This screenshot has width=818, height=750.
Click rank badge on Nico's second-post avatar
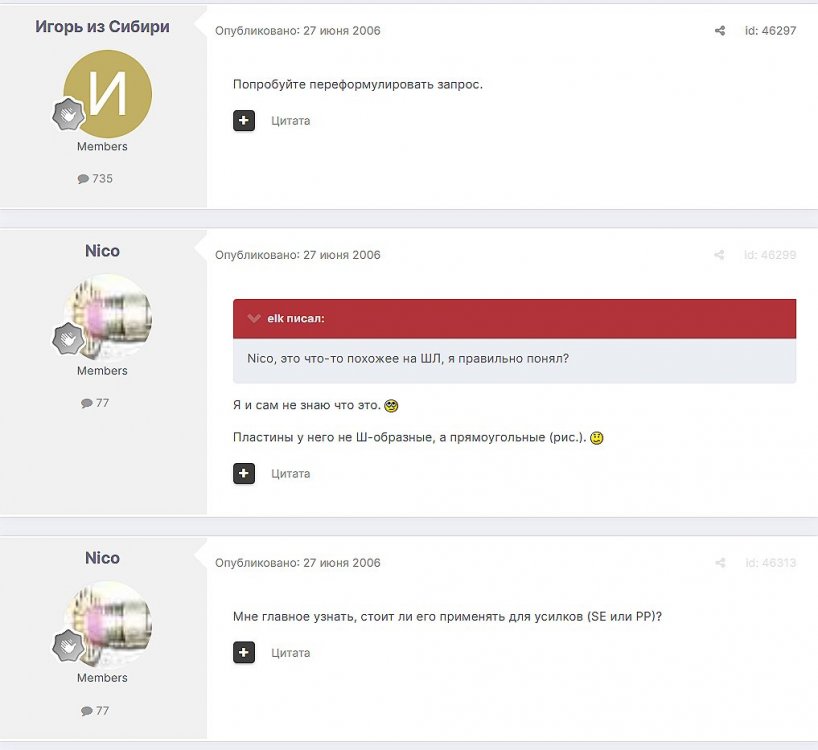(68, 338)
